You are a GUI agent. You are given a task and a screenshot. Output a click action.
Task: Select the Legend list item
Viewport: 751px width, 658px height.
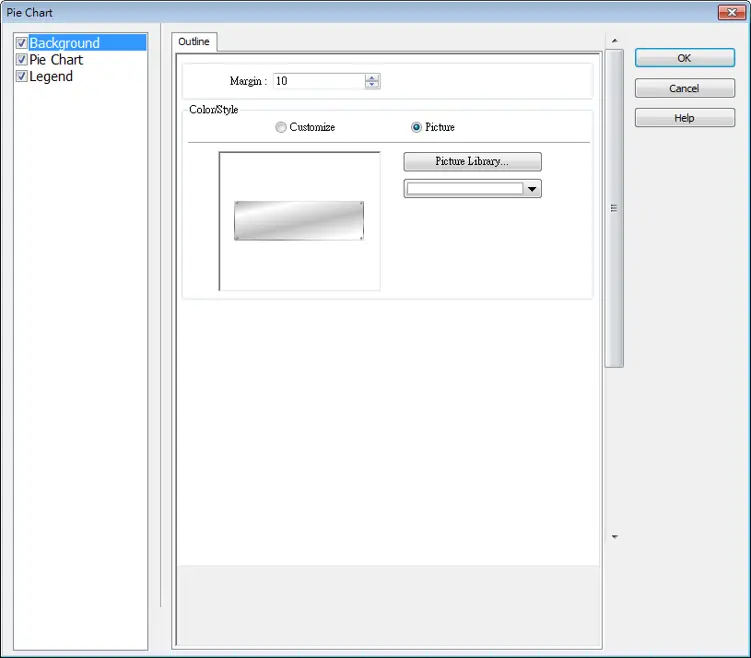[51, 76]
